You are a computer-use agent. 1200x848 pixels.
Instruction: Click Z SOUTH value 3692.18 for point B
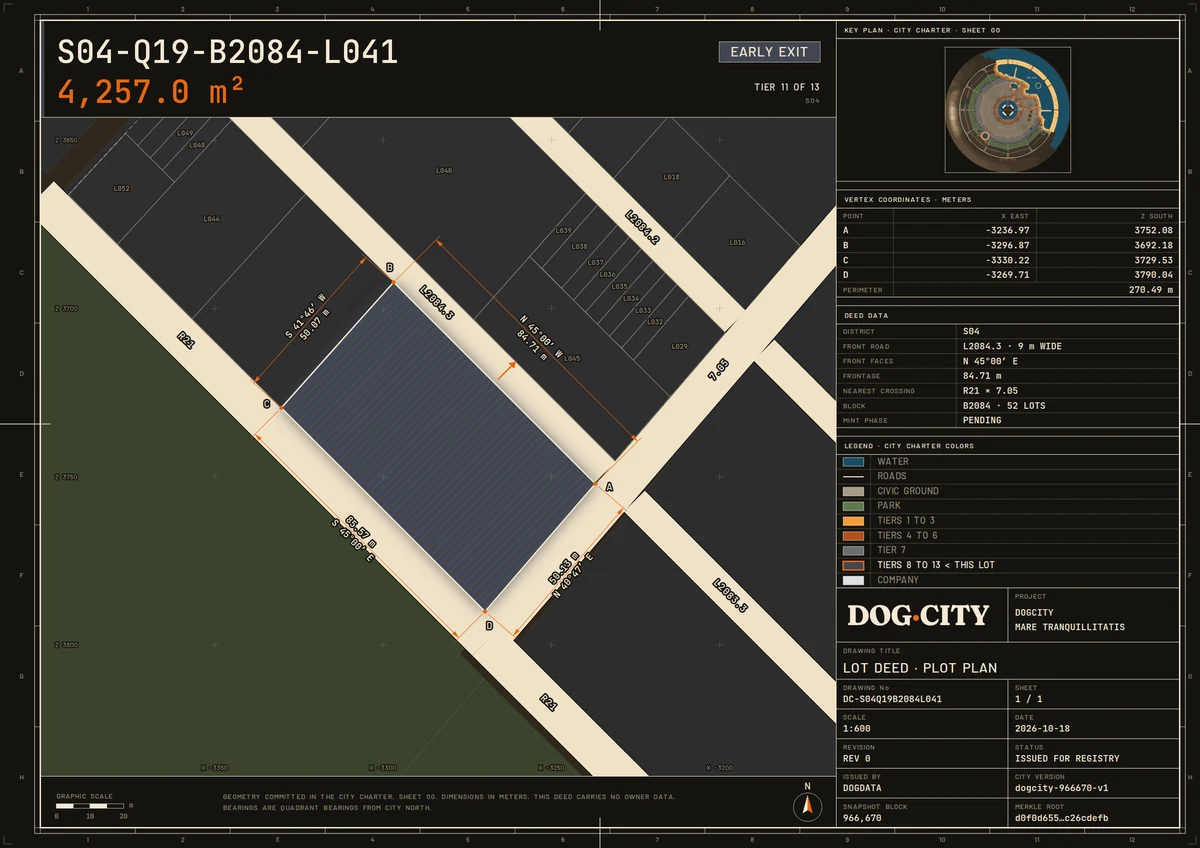pos(1152,245)
